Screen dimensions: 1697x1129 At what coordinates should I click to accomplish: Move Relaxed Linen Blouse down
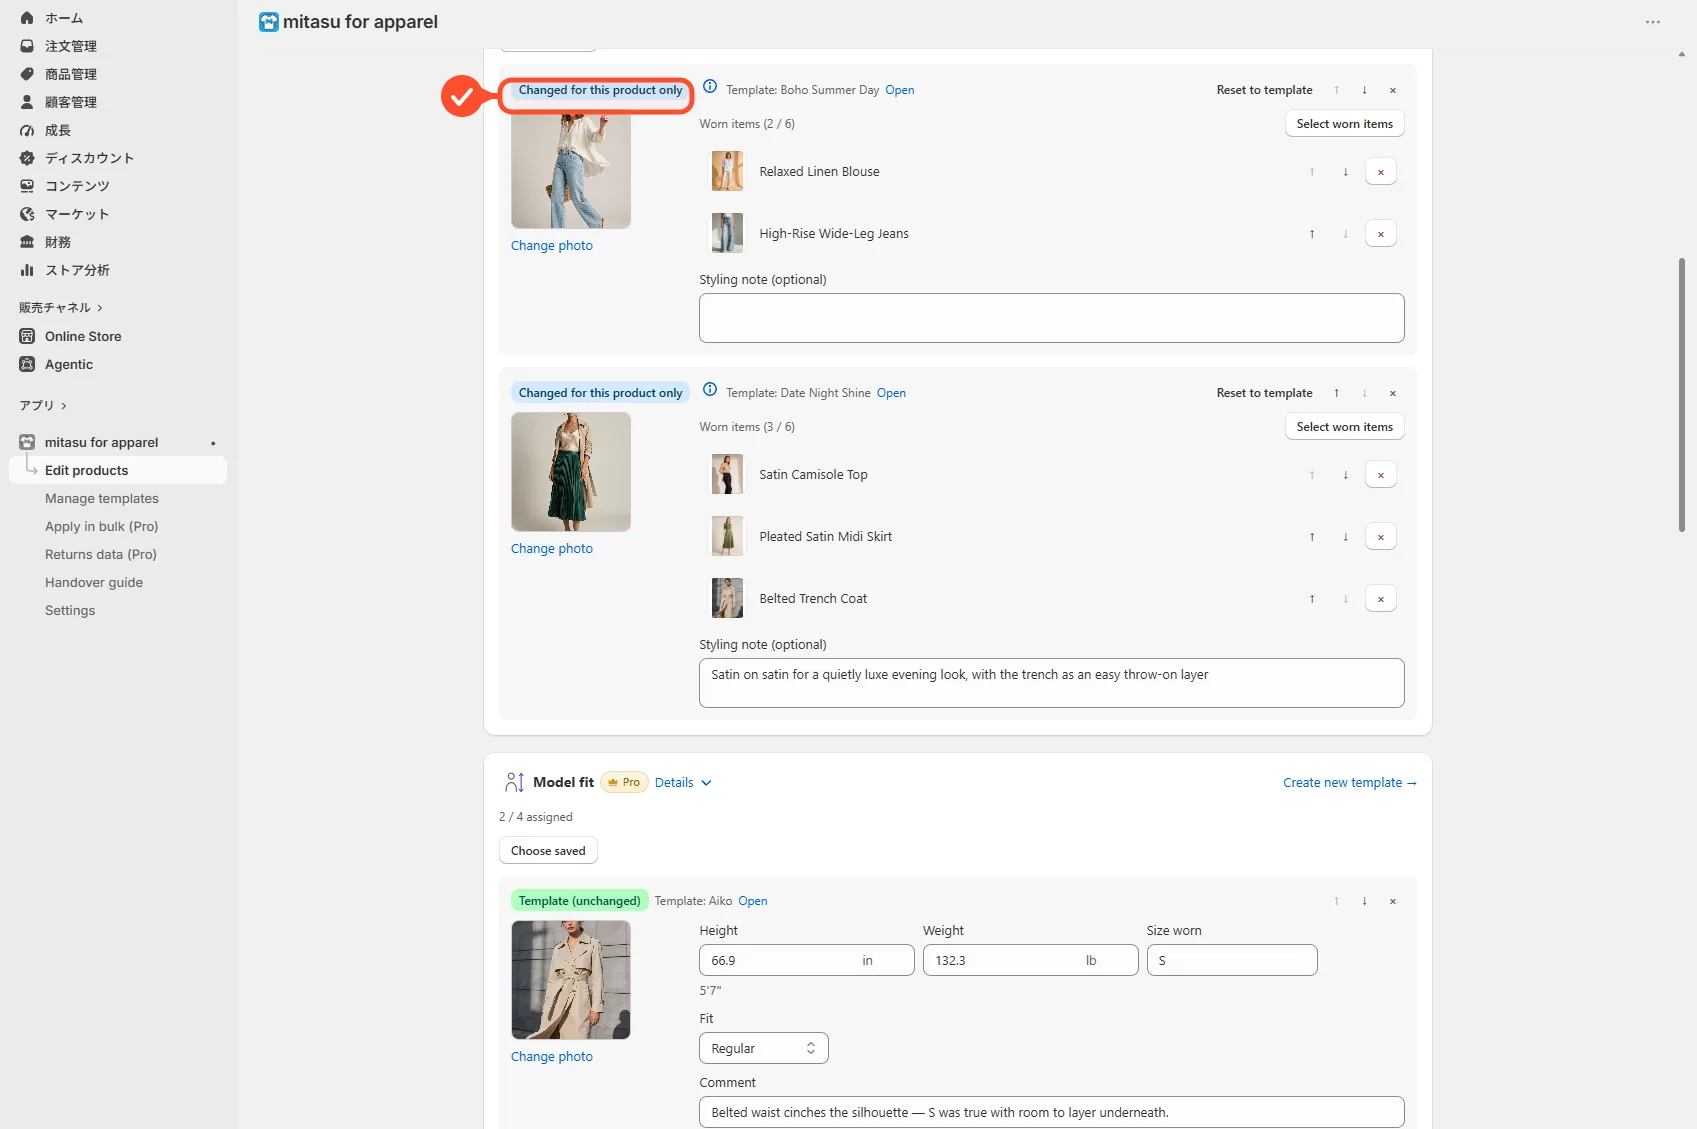pos(1346,172)
